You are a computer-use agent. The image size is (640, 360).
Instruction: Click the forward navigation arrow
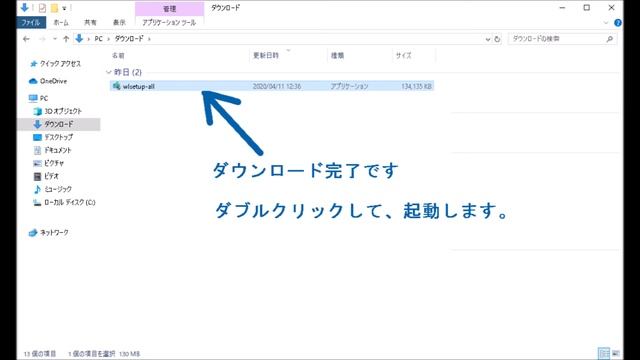[x=42, y=39]
